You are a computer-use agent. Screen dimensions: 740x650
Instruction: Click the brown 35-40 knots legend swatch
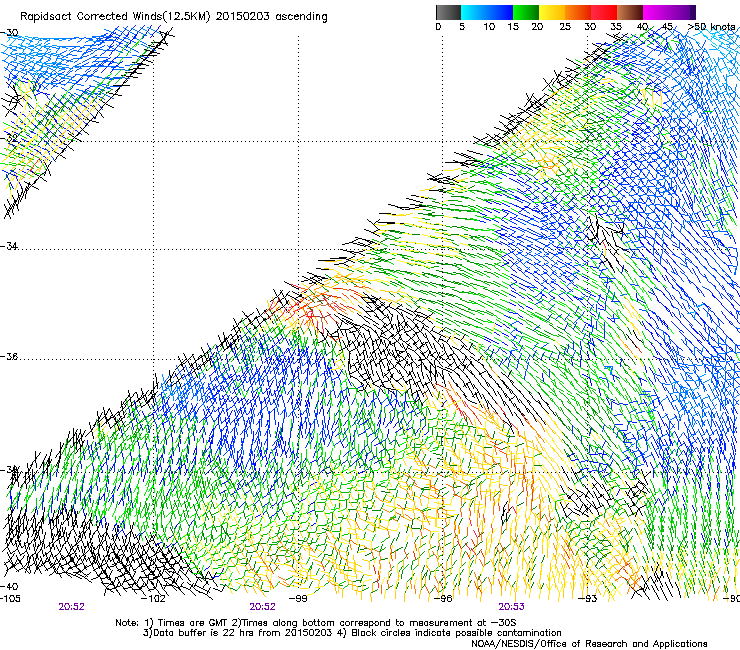pos(630,12)
